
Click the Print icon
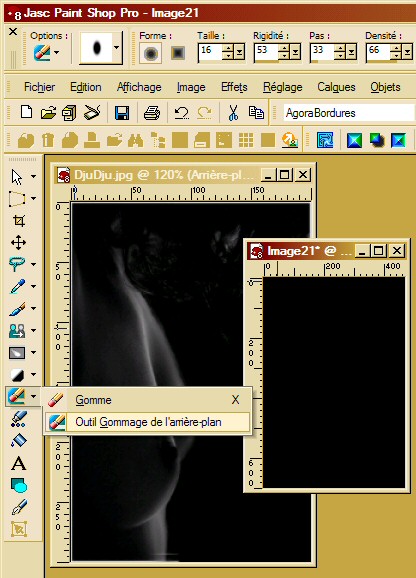152,113
